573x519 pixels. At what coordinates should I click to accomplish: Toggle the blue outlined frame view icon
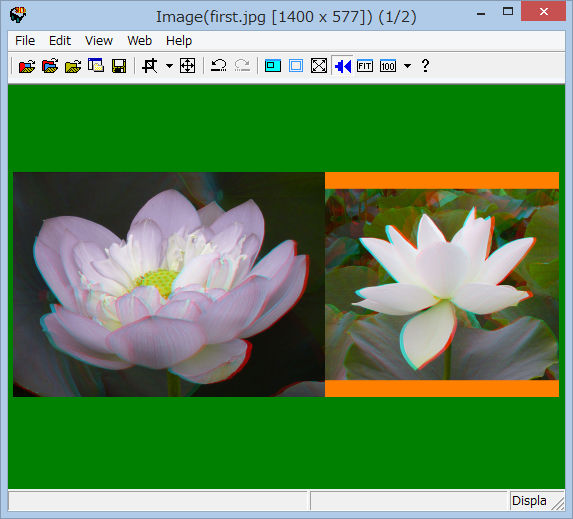tap(296, 66)
